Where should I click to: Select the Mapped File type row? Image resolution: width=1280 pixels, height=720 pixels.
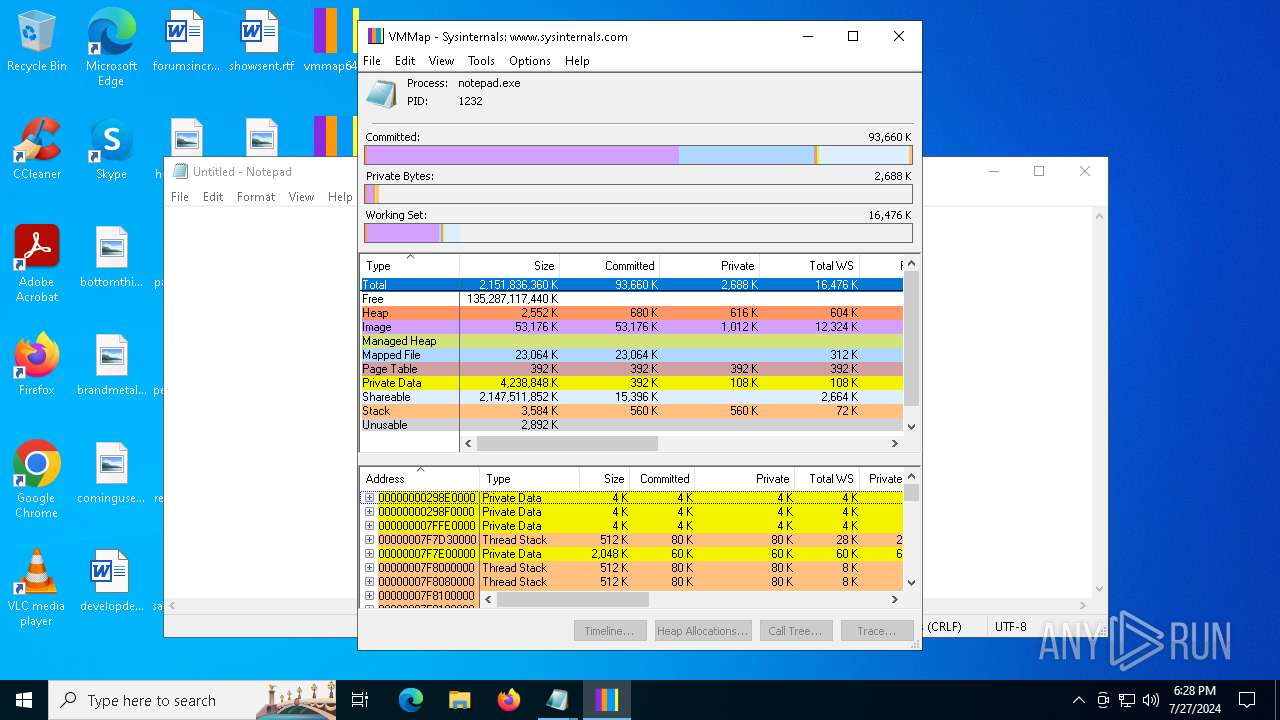point(632,355)
